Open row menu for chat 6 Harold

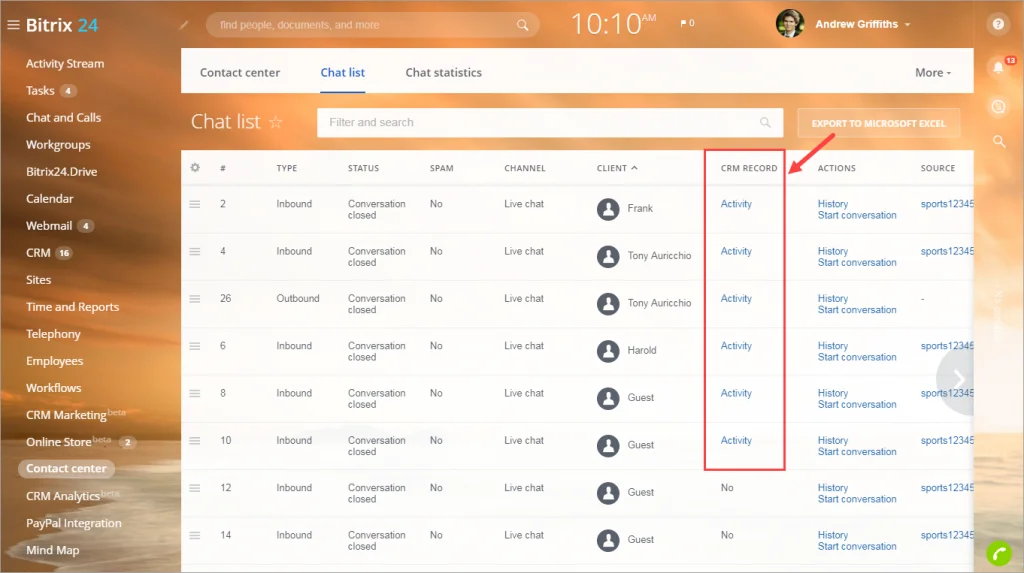(195, 346)
